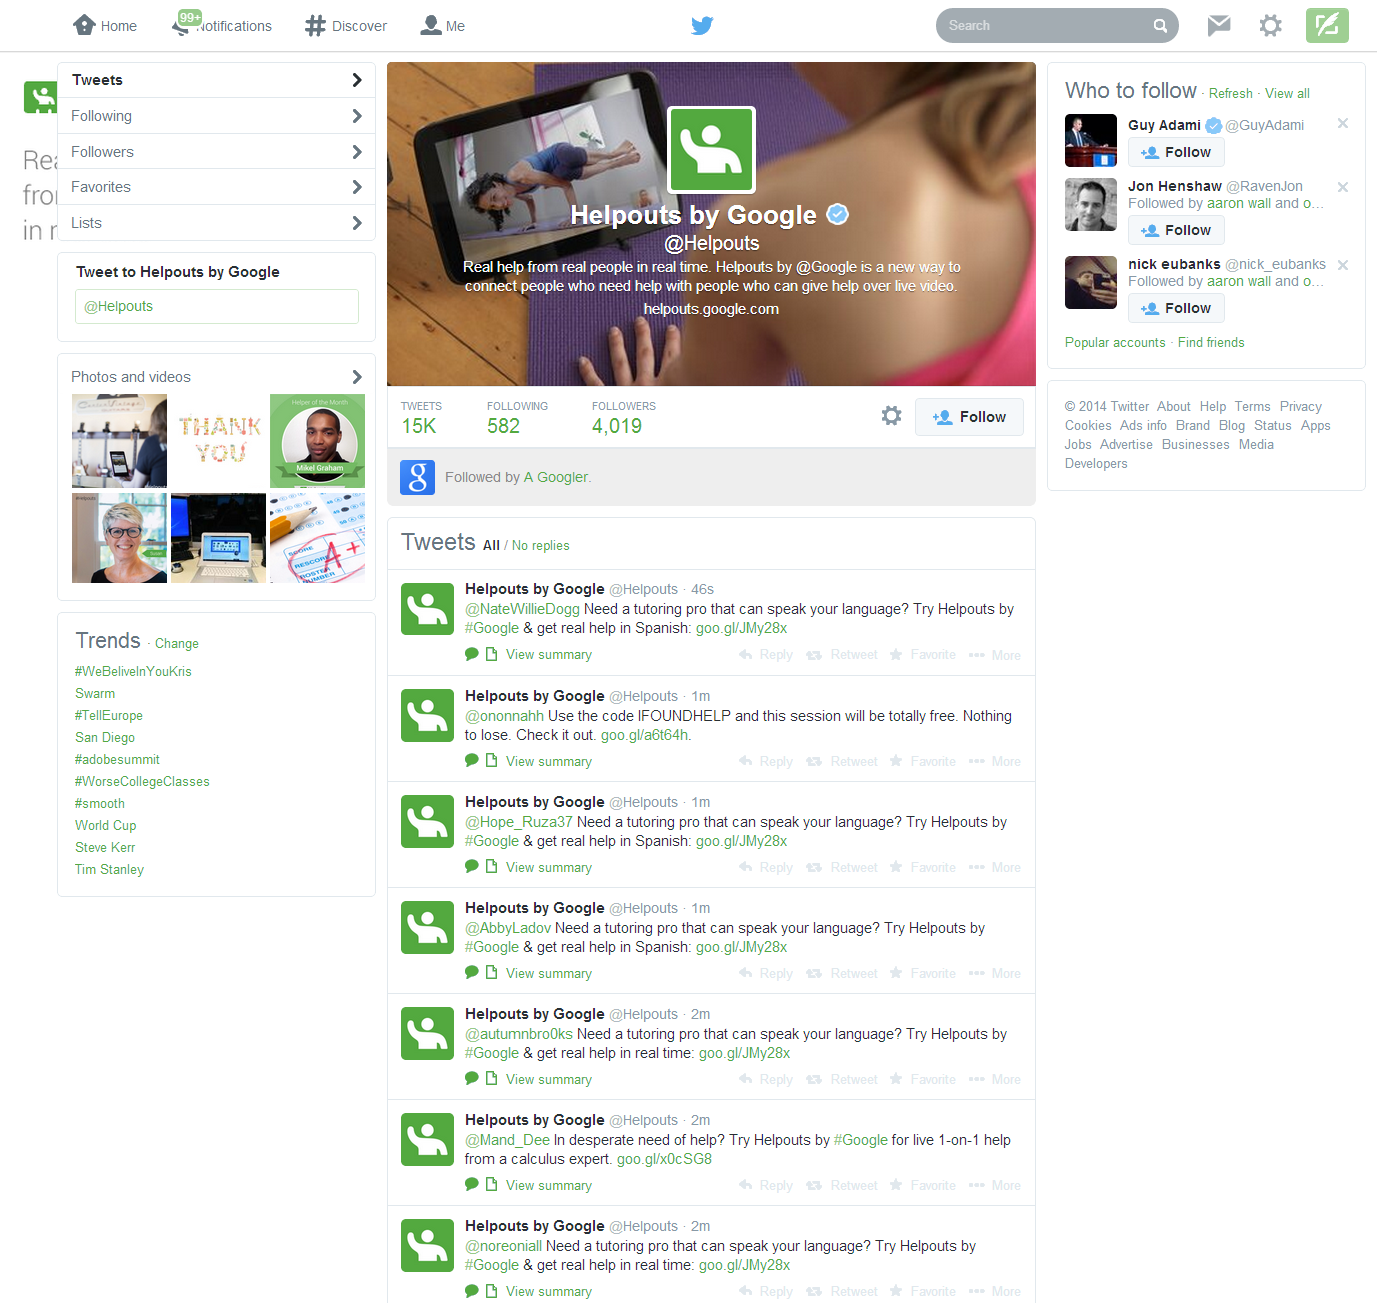The height and width of the screenshot is (1303, 1377).
Task: Refresh the Who to follow list
Action: click(1230, 93)
